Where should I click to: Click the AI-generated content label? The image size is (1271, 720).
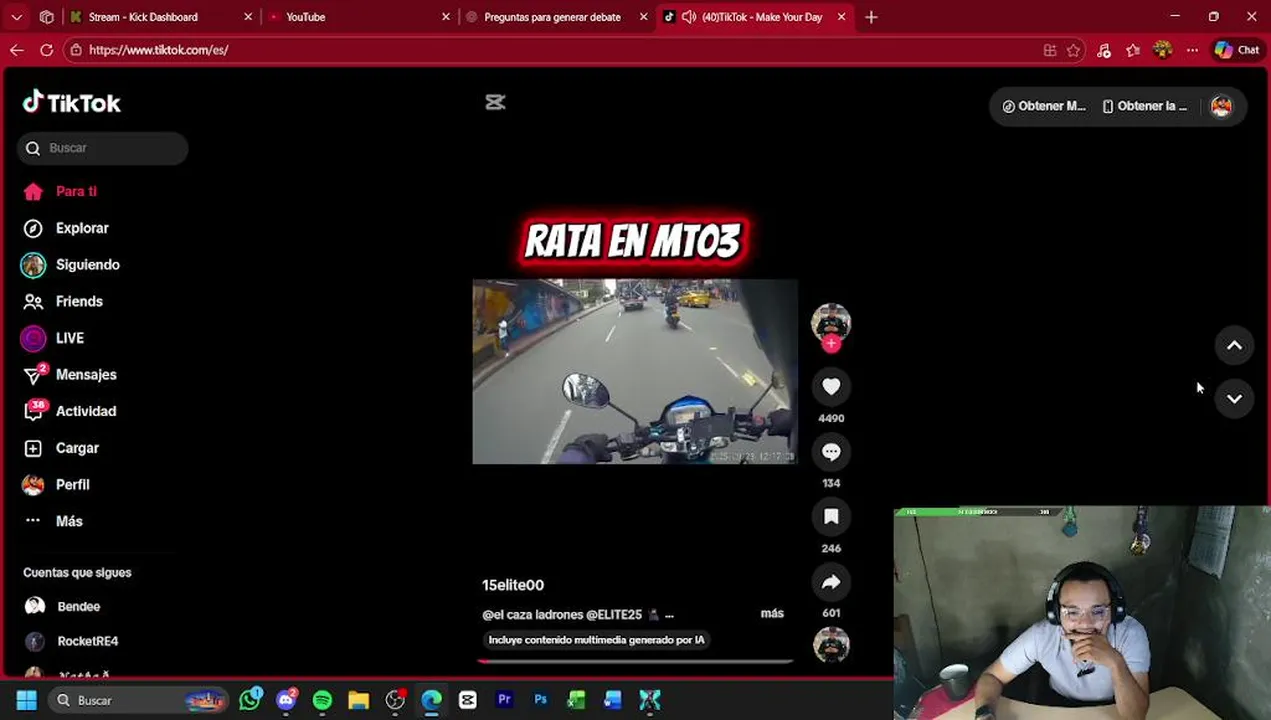[x=597, y=640]
